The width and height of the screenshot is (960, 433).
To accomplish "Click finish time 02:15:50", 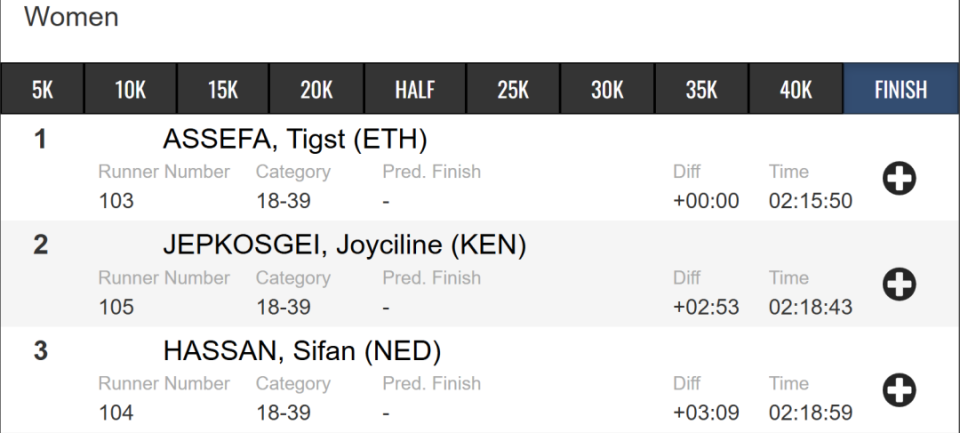I will tap(811, 201).
